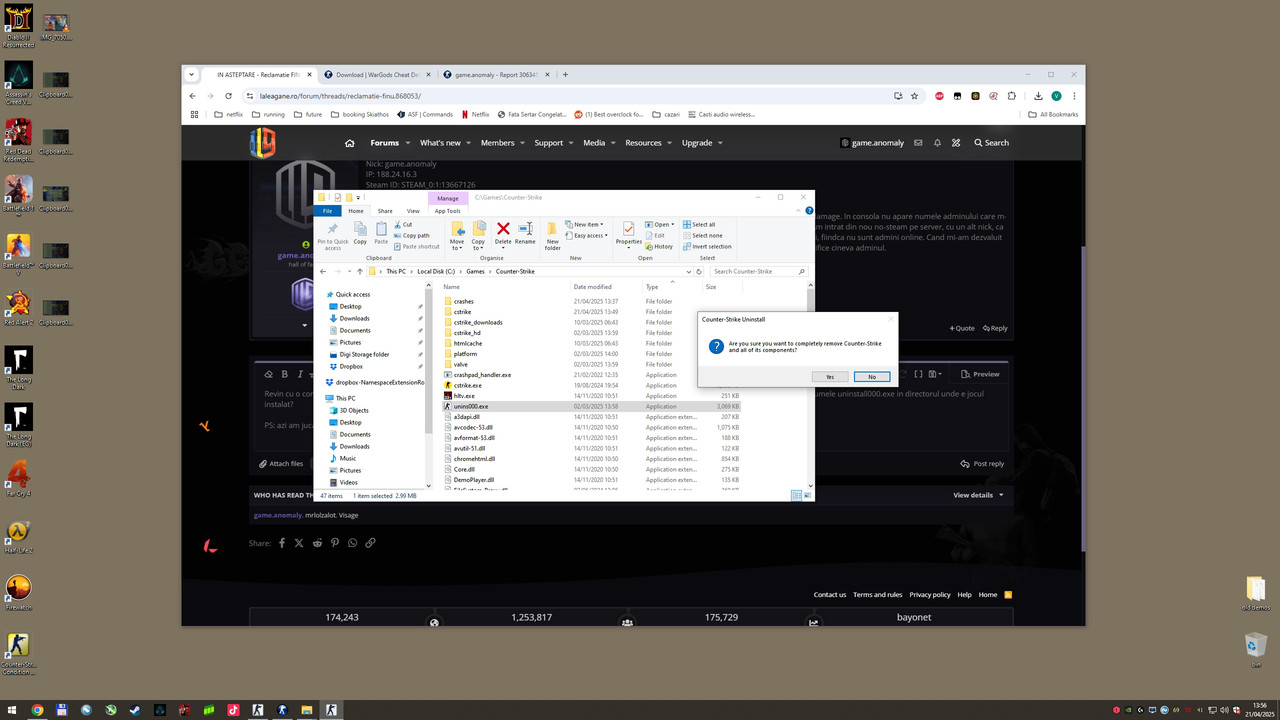Click the Copy icon in Explorer ribbon
This screenshot has width=1280, height=720.
tap(360, 234)
